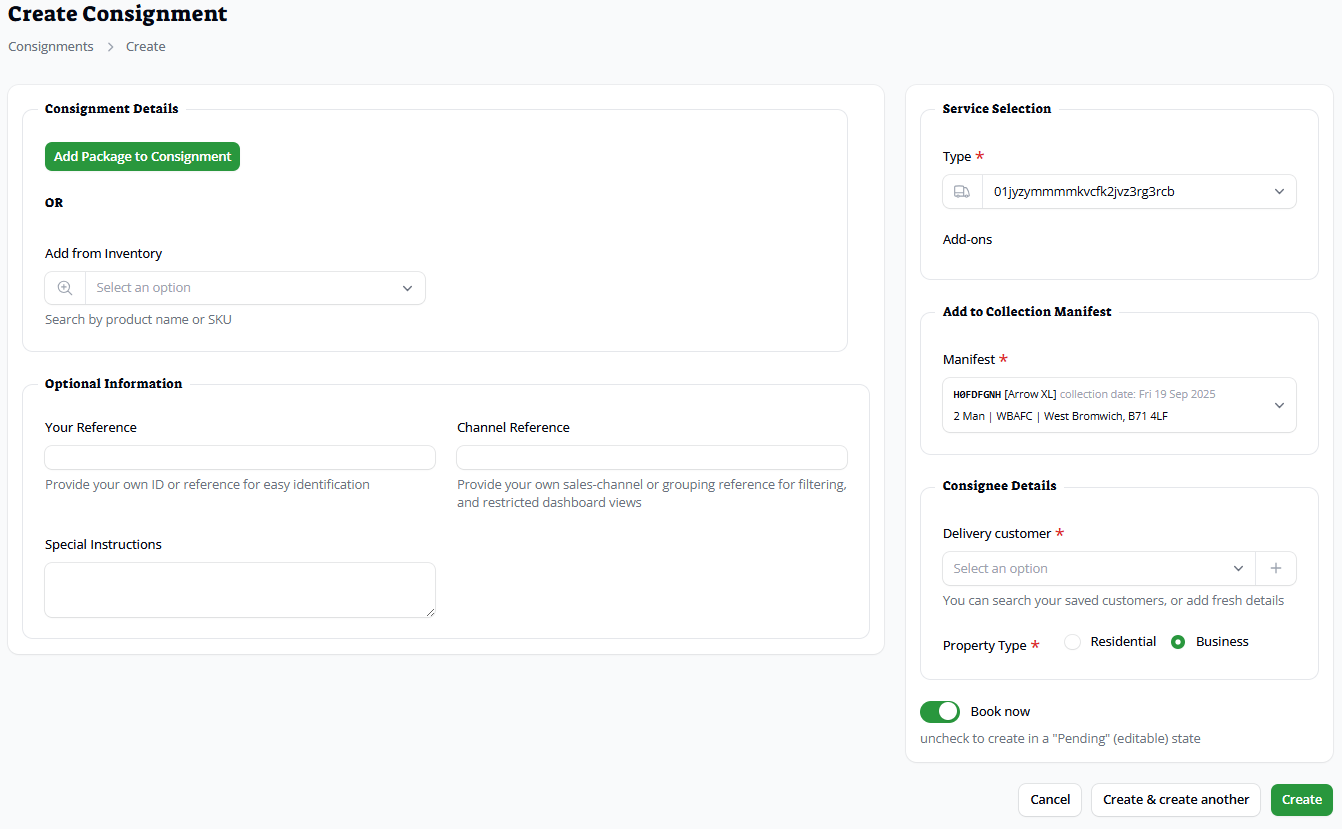This screenshot has width=1342, height=829.
Task: Go to Consignments breadcrumb
Action: click(51, 47)
